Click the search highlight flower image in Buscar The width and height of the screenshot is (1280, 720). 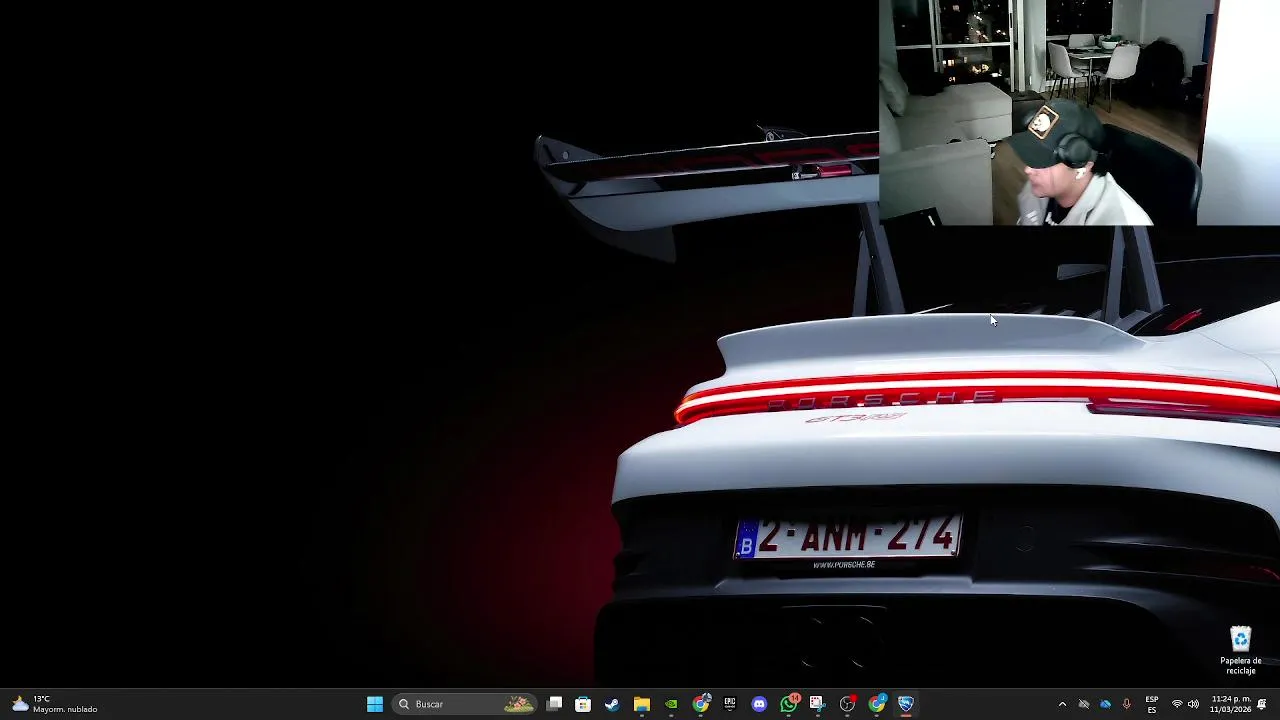coord(518,704)
